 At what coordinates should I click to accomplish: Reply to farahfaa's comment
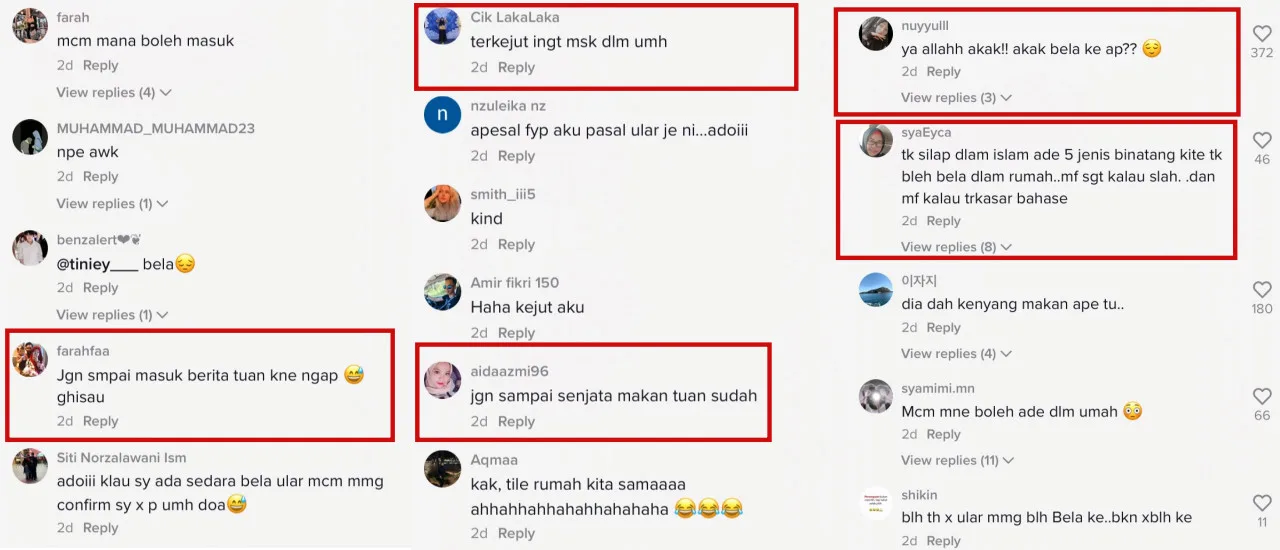coord(100,421)
